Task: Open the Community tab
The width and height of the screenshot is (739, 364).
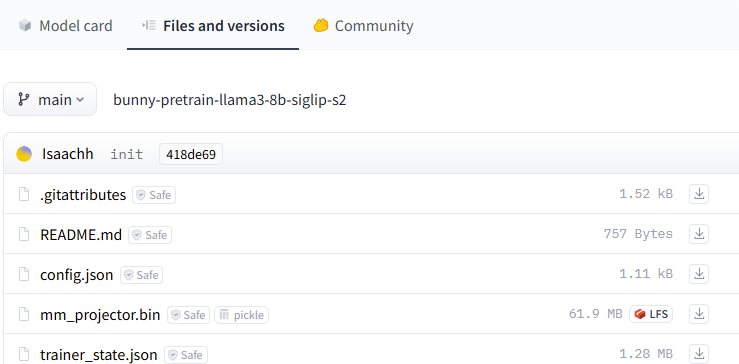Action: pos(363,25)
